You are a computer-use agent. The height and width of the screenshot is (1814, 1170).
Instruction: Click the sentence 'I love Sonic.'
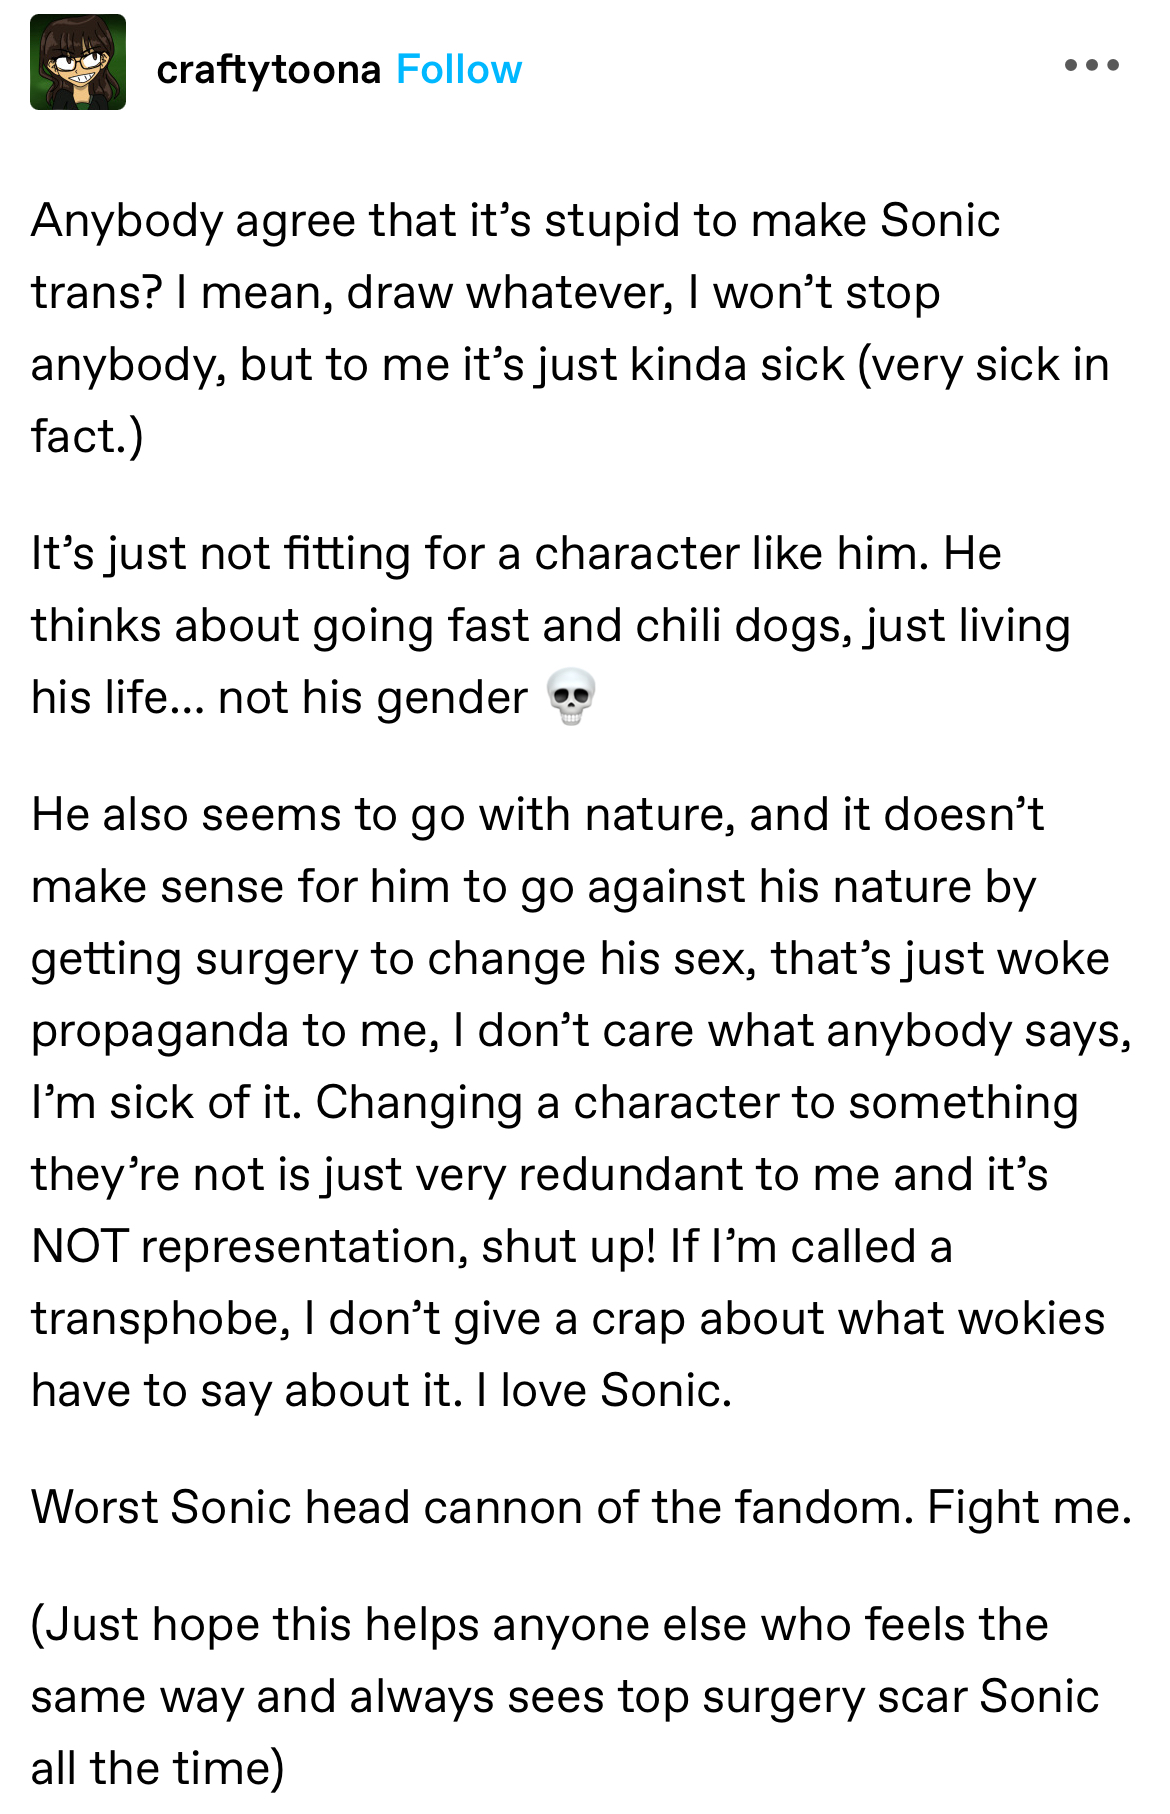tap(604, 1390)
